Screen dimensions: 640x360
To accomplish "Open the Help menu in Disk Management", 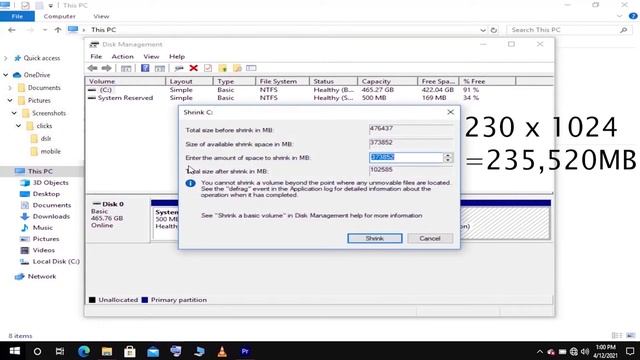I will (177, 57).
